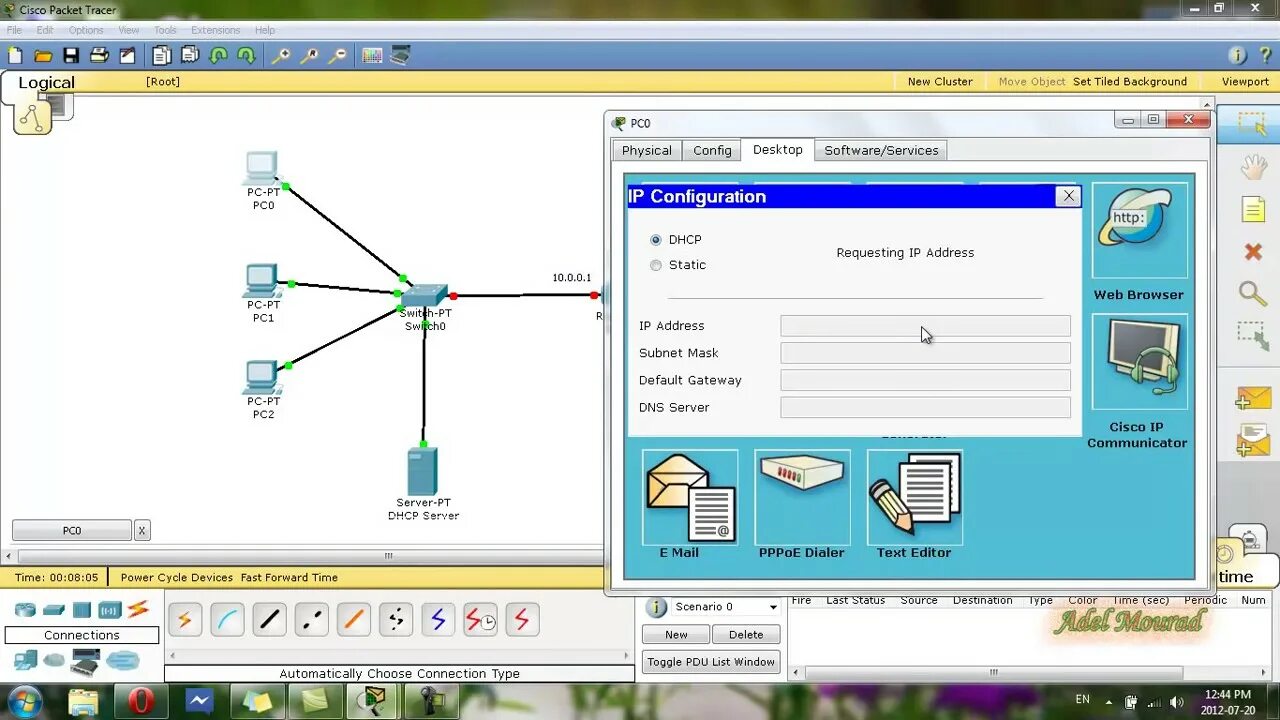Click Toggle PDU List Window button
1280x720 pixels.
click(x=711, y=661)
